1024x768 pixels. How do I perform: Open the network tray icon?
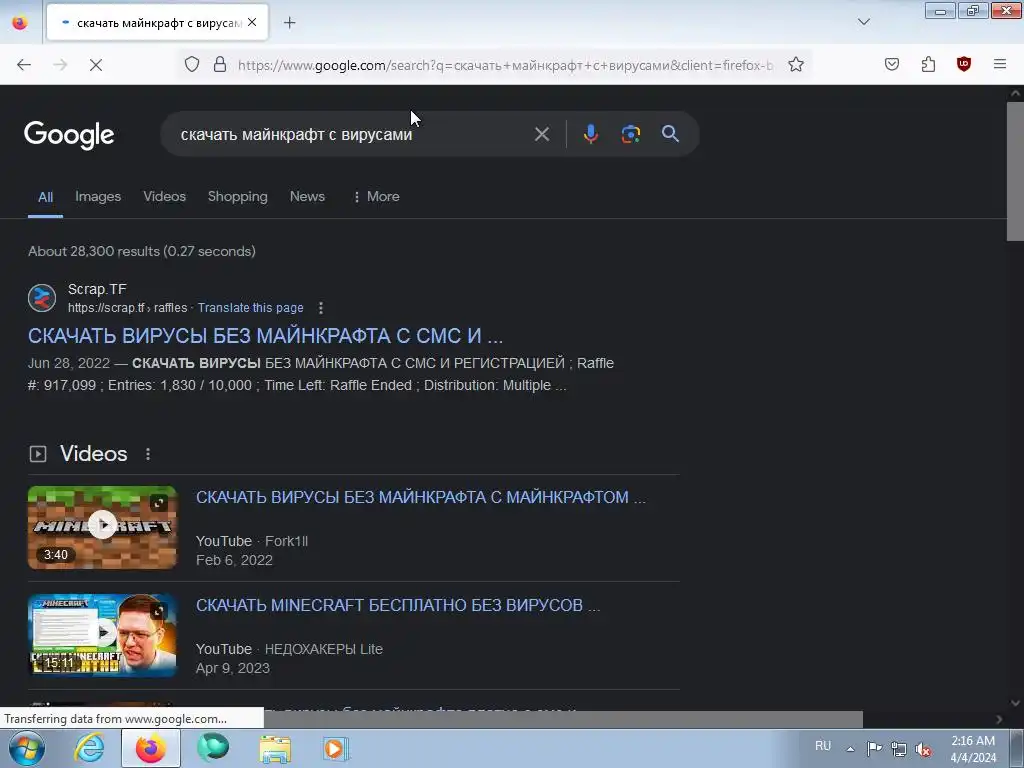pyautogui.click(x=899, y=749)
